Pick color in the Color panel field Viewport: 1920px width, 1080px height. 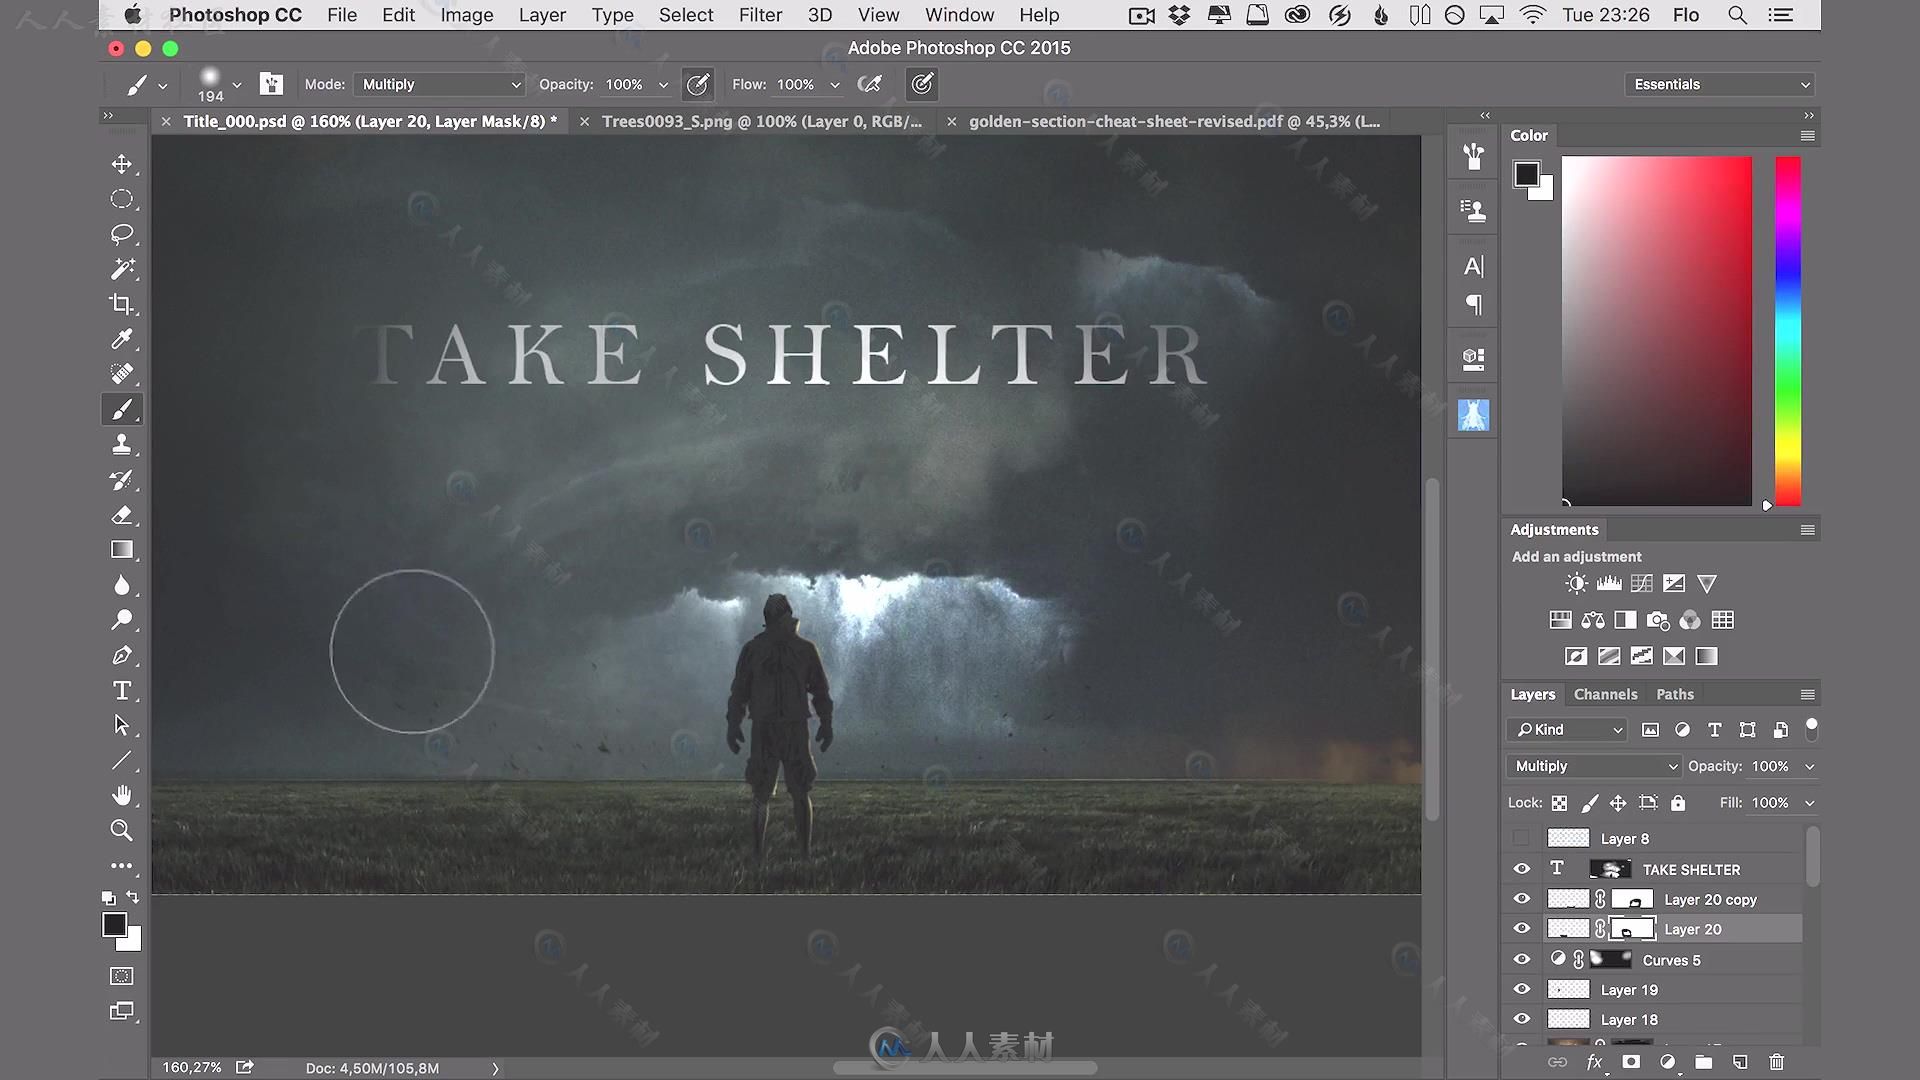tap(1657, 331)
